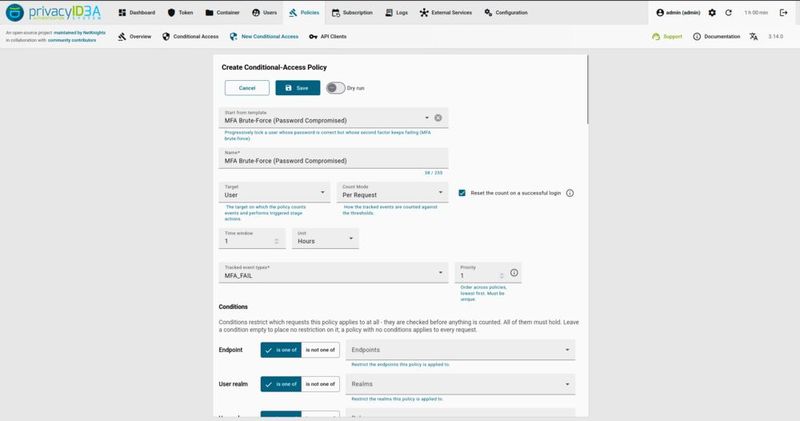Screen dimensions: 800x421
Task: Click info icon beside Reset the count
Action: 570,193
